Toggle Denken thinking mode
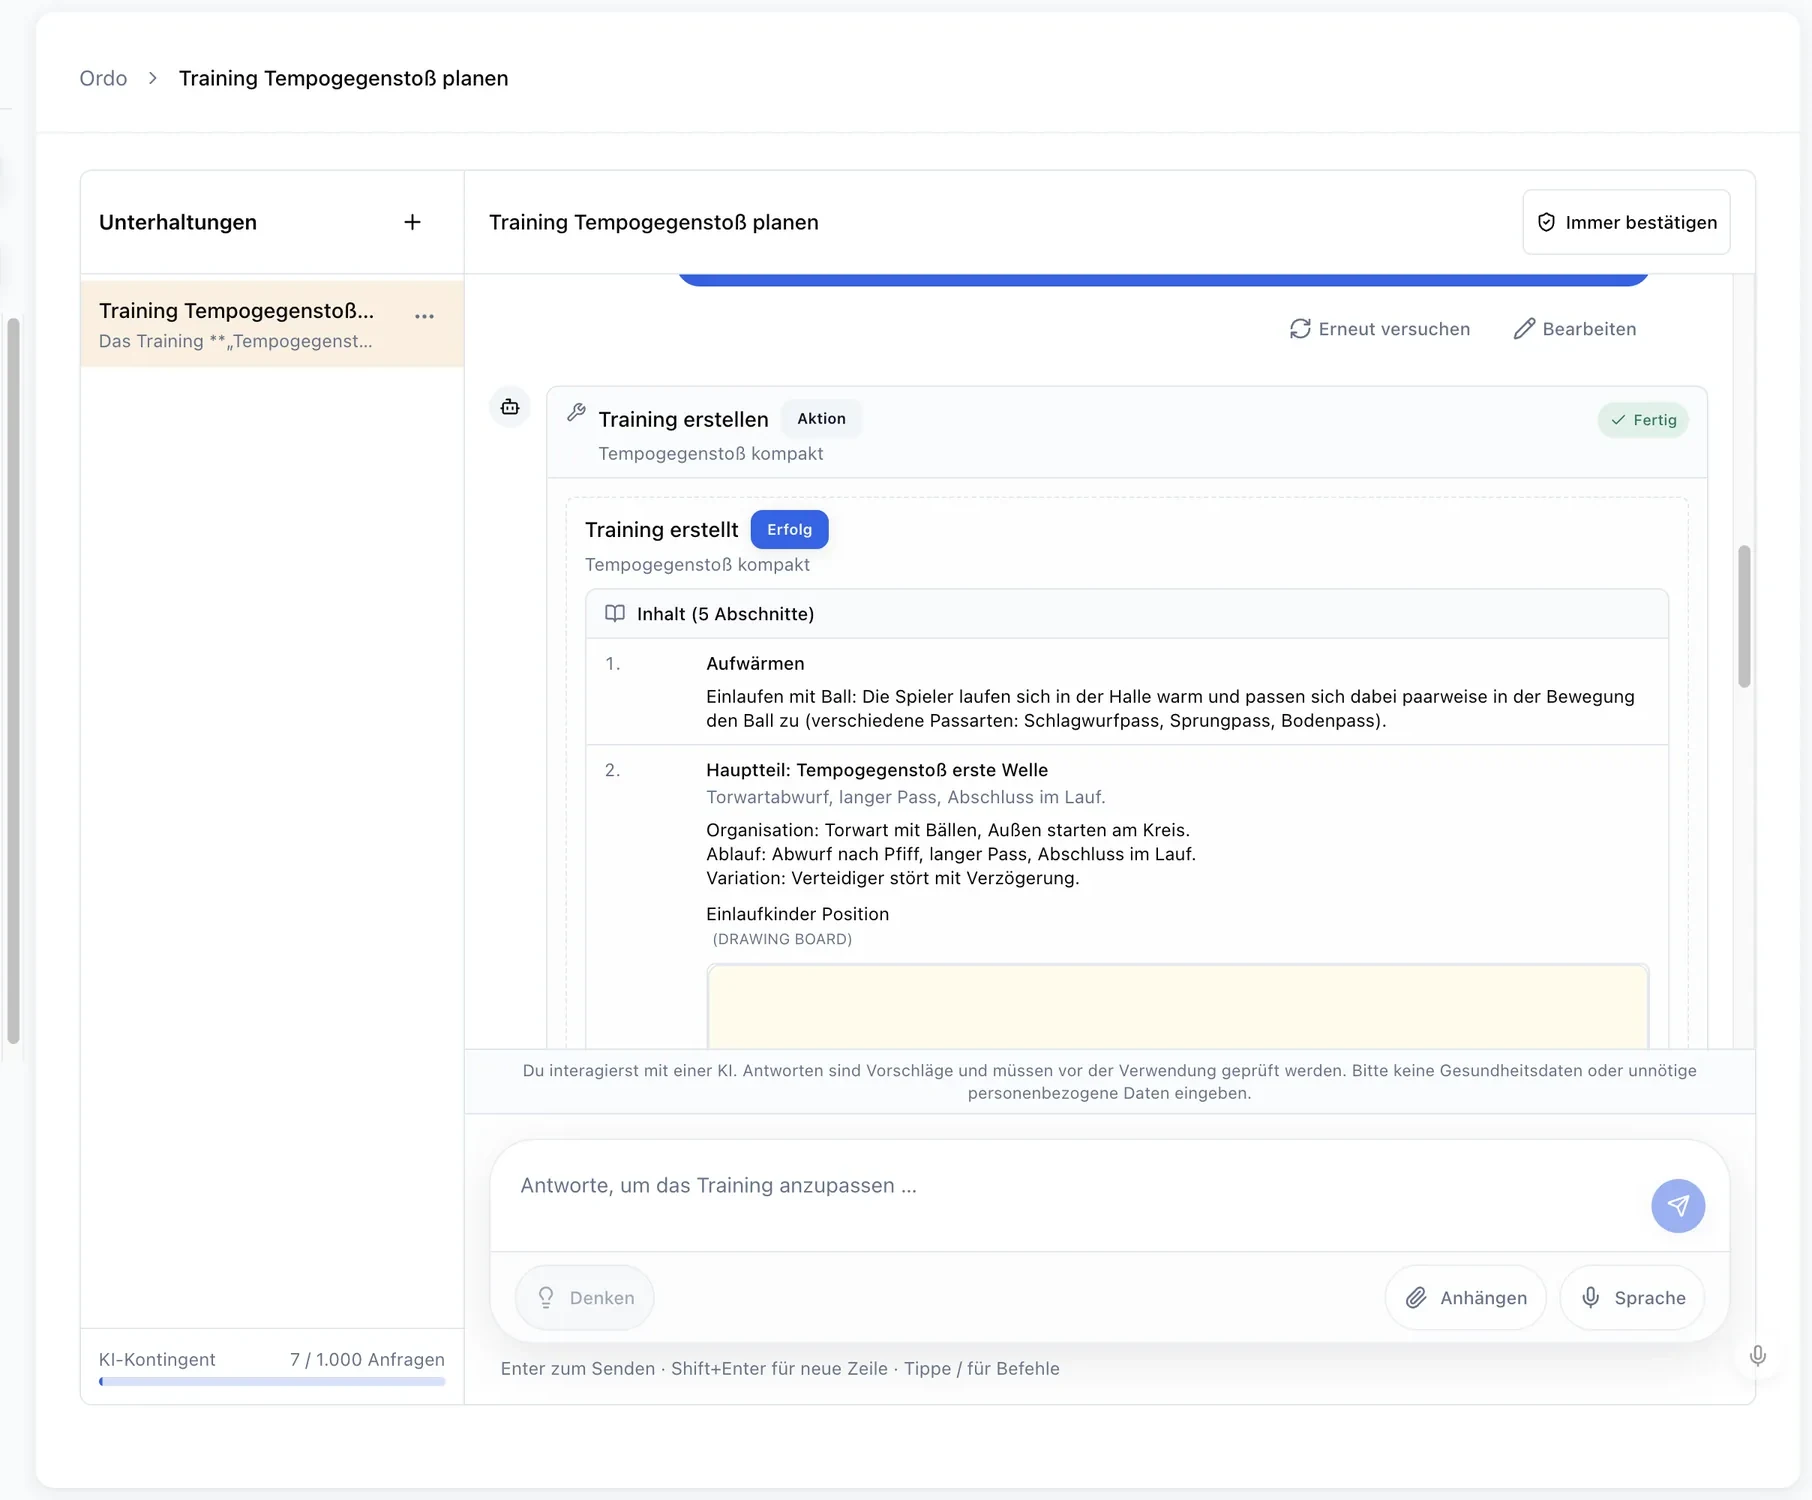The width and height of the screenshot is (1812, 1500). tap(585, 1297)
